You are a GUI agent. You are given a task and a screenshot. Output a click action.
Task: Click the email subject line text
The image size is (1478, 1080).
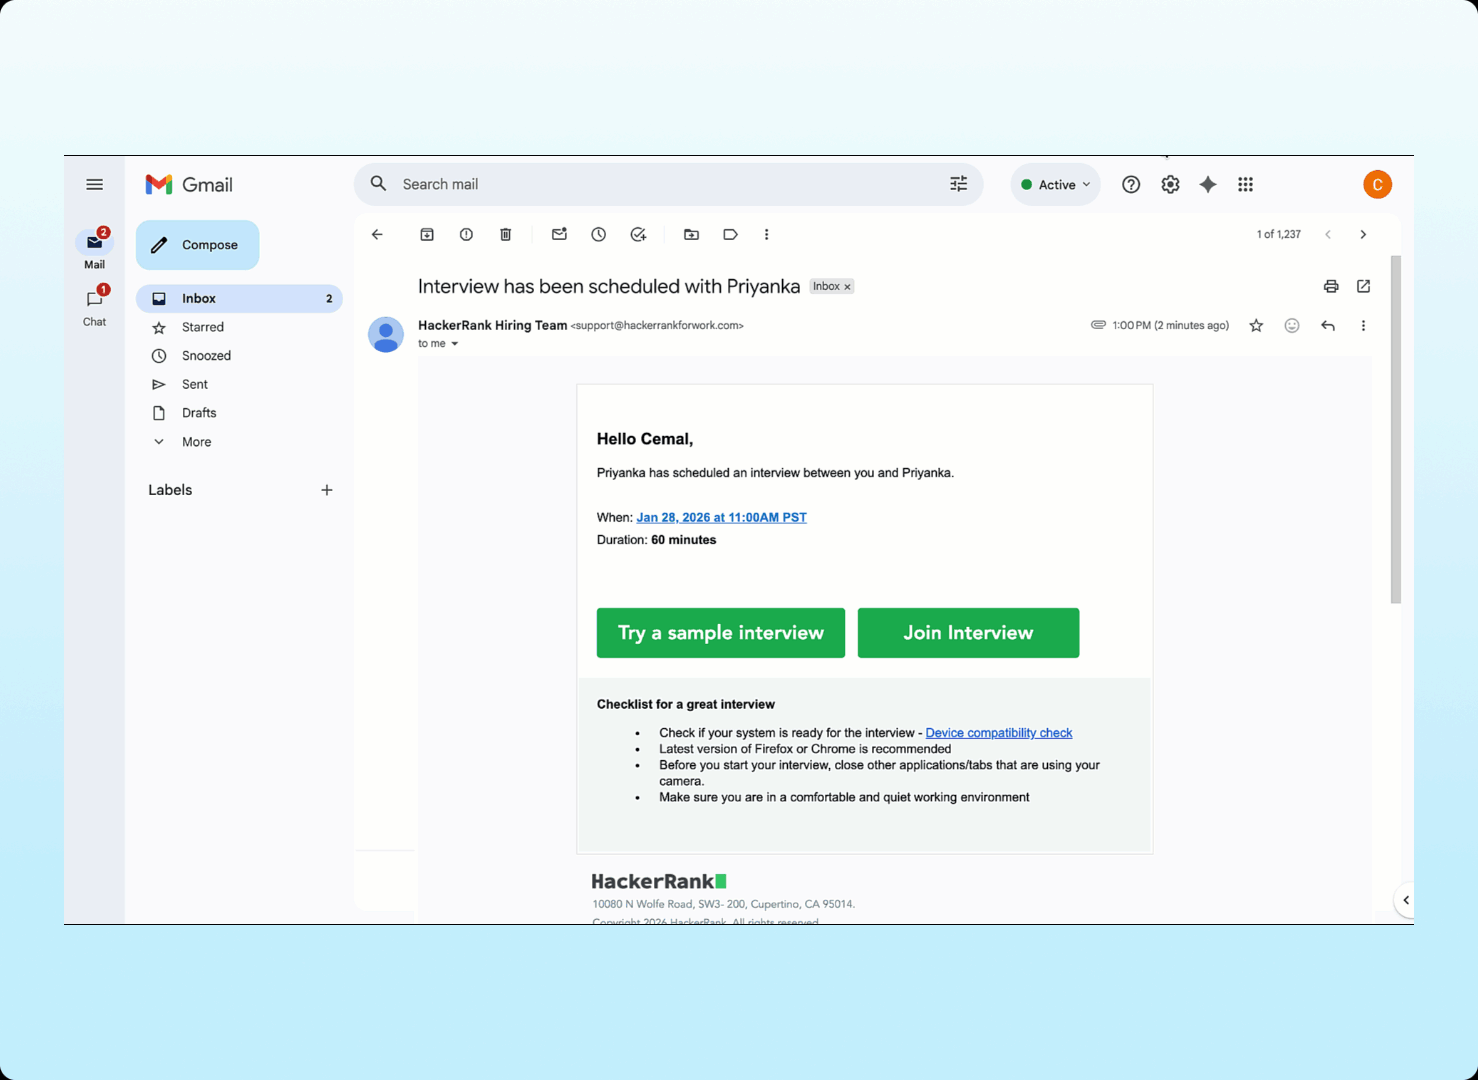(x=609, y=286)
